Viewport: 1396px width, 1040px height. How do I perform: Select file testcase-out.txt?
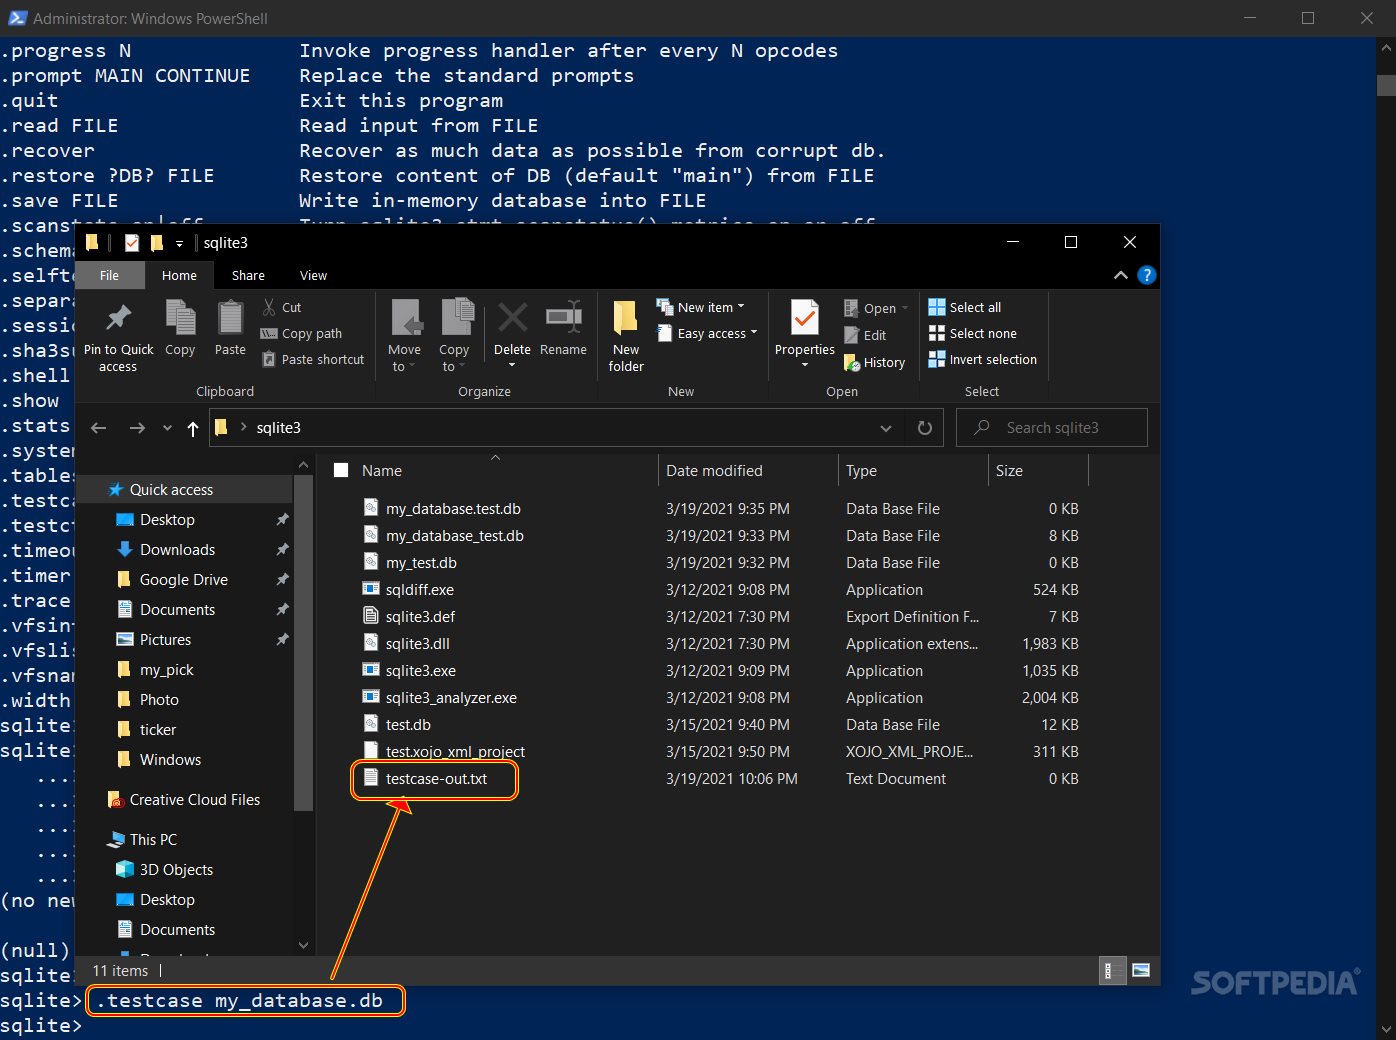click(x=436, y=779)
